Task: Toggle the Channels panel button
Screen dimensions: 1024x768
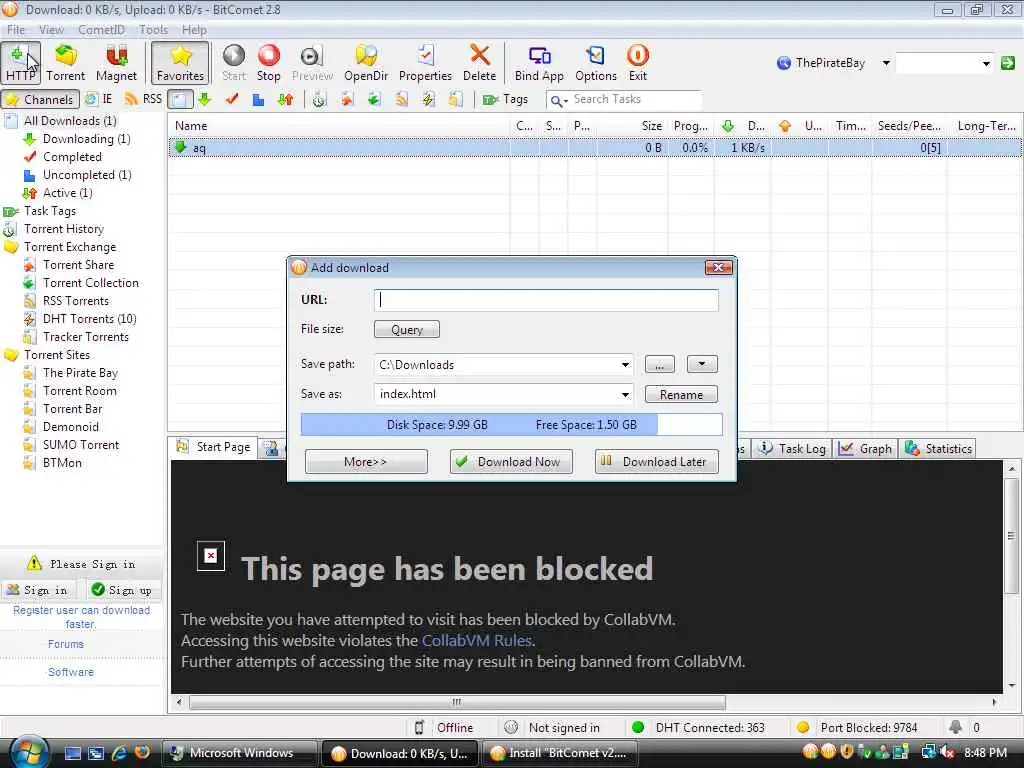Action: point(40,99)
